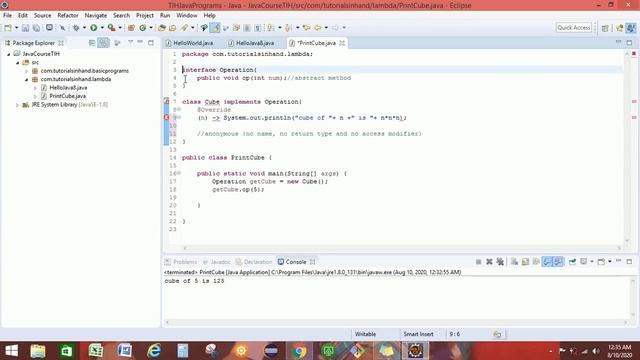Run the program with green Run button
This screenshot has width=640, height=360.
(94, 28)
